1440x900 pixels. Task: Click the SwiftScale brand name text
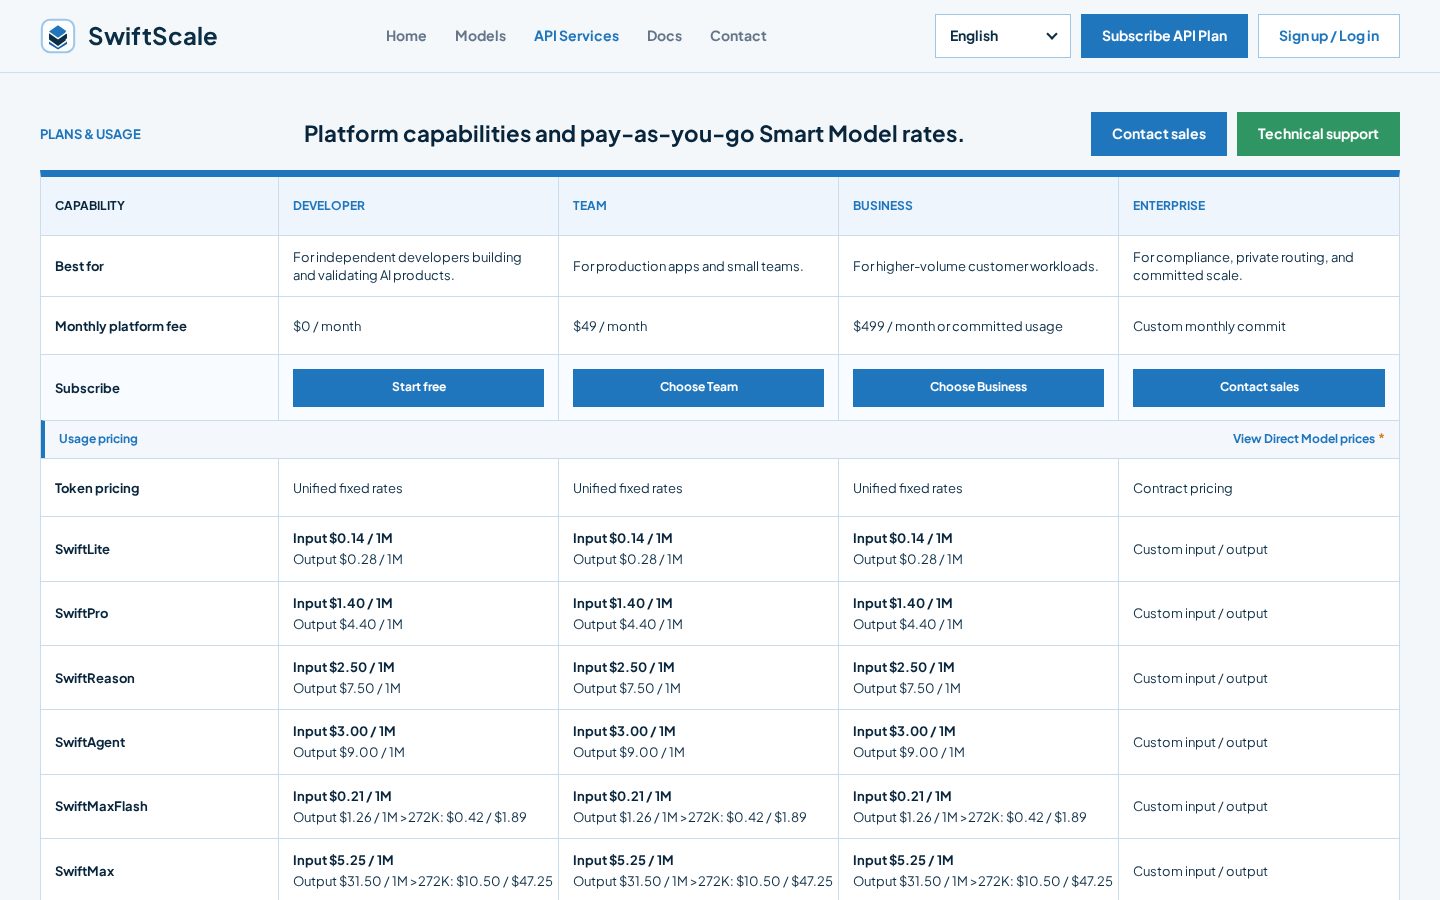[152, 36]
